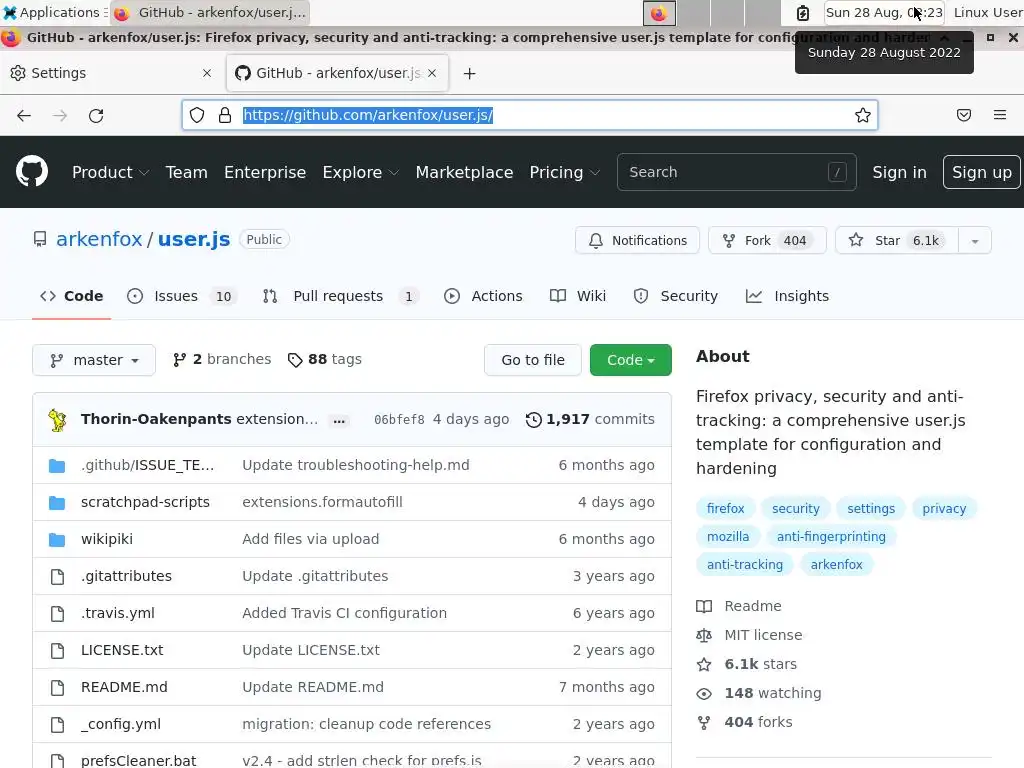Open the Product dropdown menu
Viewport: 1024px width, 768px height.
point(110,172)
